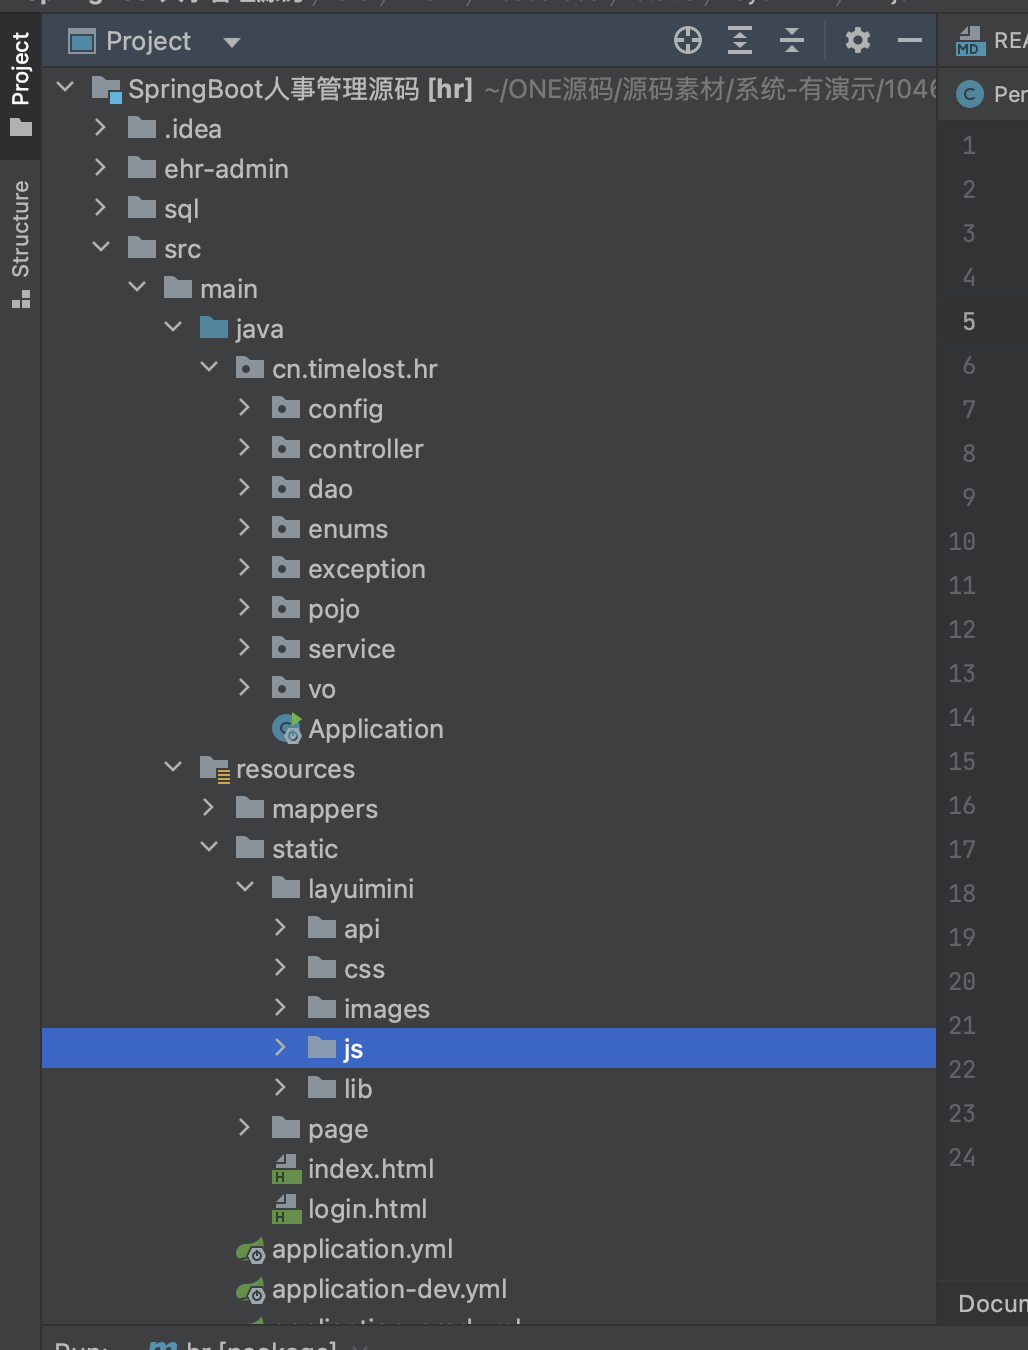Click the dao package icon
The image size is (1028, 1350).
point(286,488)
